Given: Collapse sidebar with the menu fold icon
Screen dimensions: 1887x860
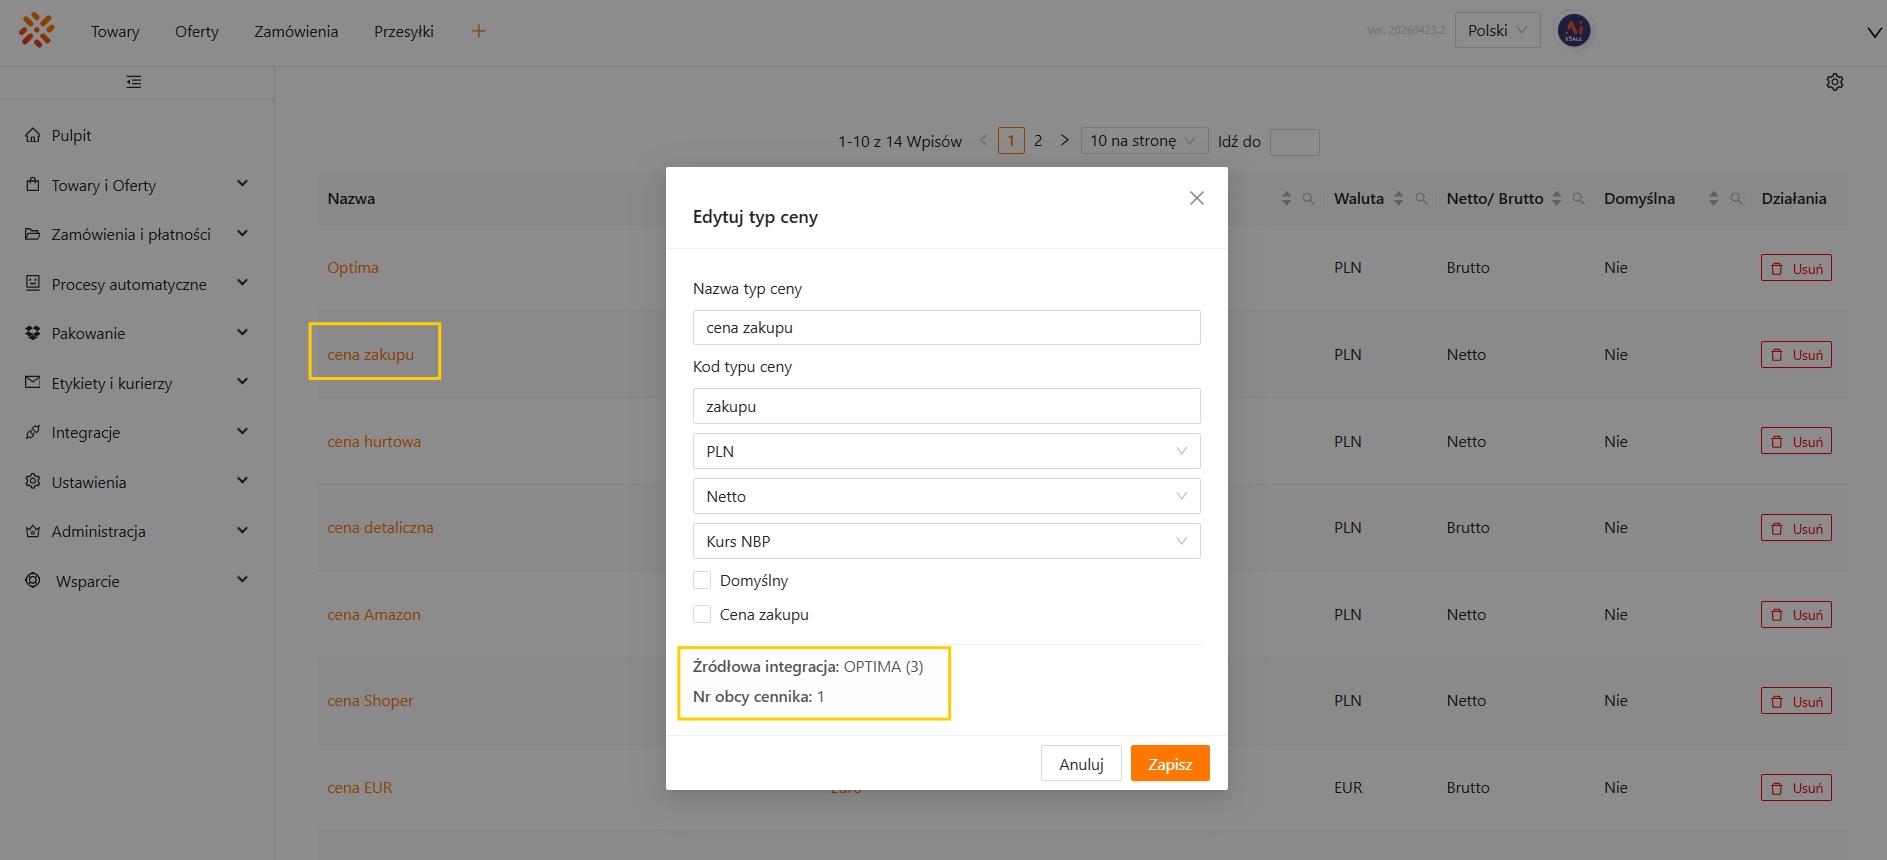Looking at the screenshot, I should (134, 82).
